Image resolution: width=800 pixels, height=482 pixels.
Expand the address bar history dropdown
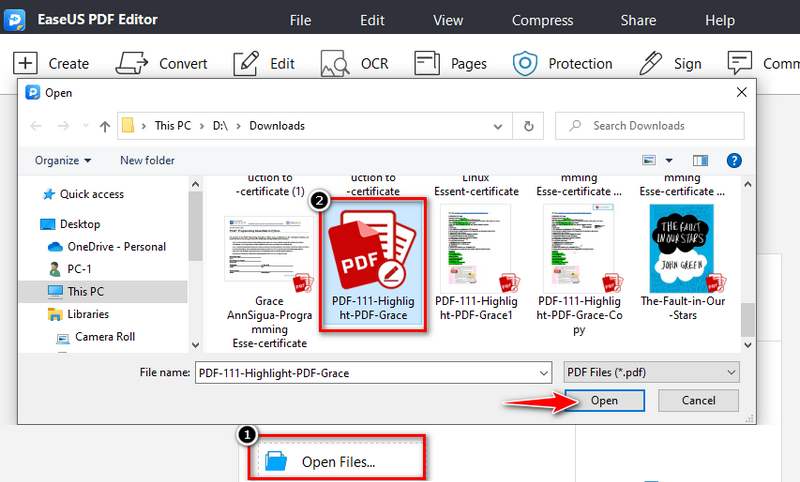498,126
